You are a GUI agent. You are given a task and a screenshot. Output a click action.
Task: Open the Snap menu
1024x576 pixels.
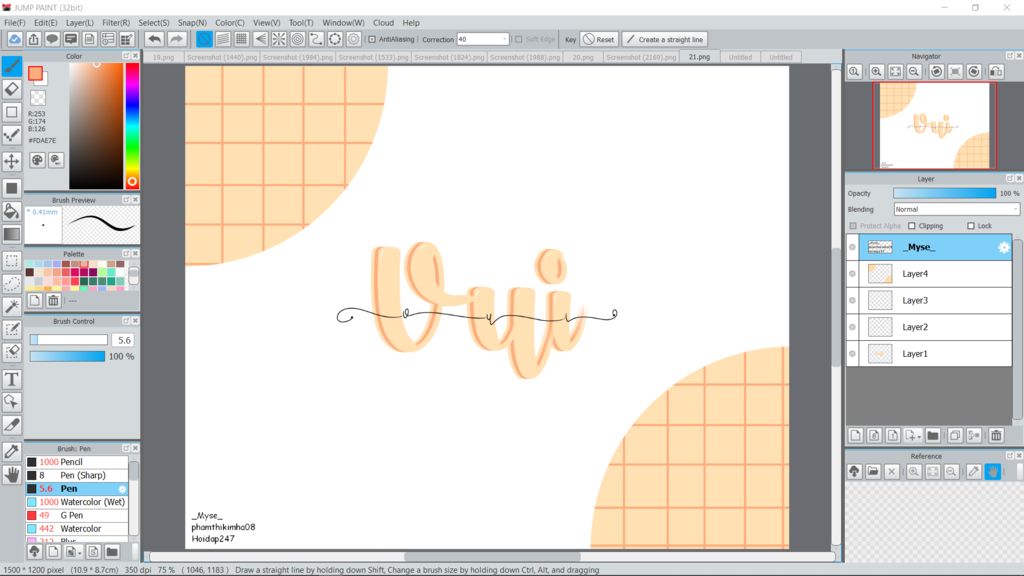[x=192, y=22]
